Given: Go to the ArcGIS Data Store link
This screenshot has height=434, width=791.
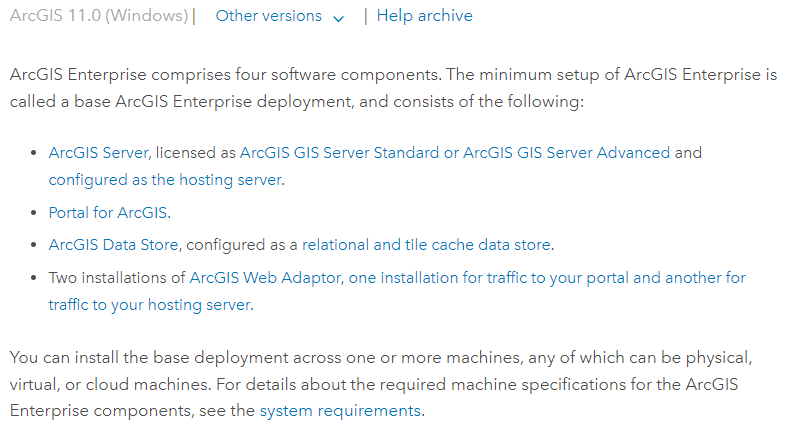Looking at the screenshot, I should pos(113,245).
